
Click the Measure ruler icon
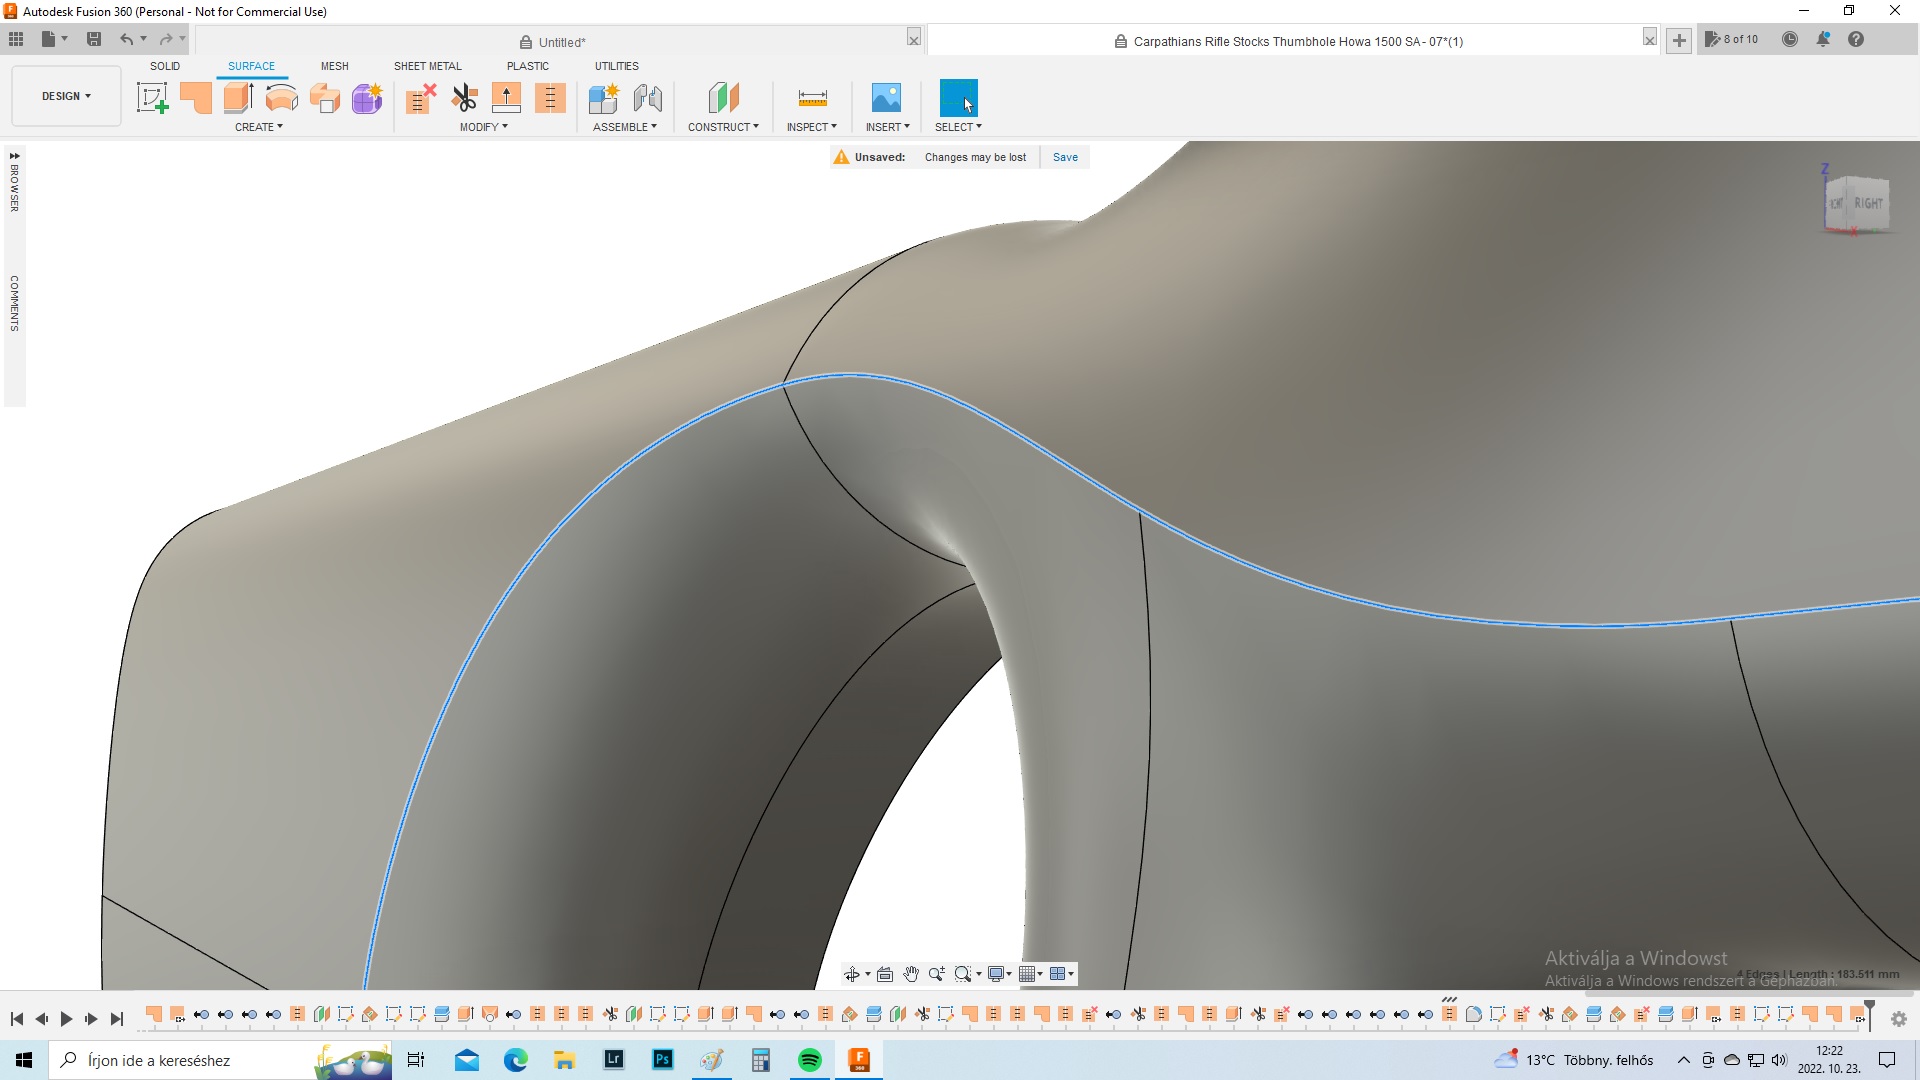(x=812, y=98)
